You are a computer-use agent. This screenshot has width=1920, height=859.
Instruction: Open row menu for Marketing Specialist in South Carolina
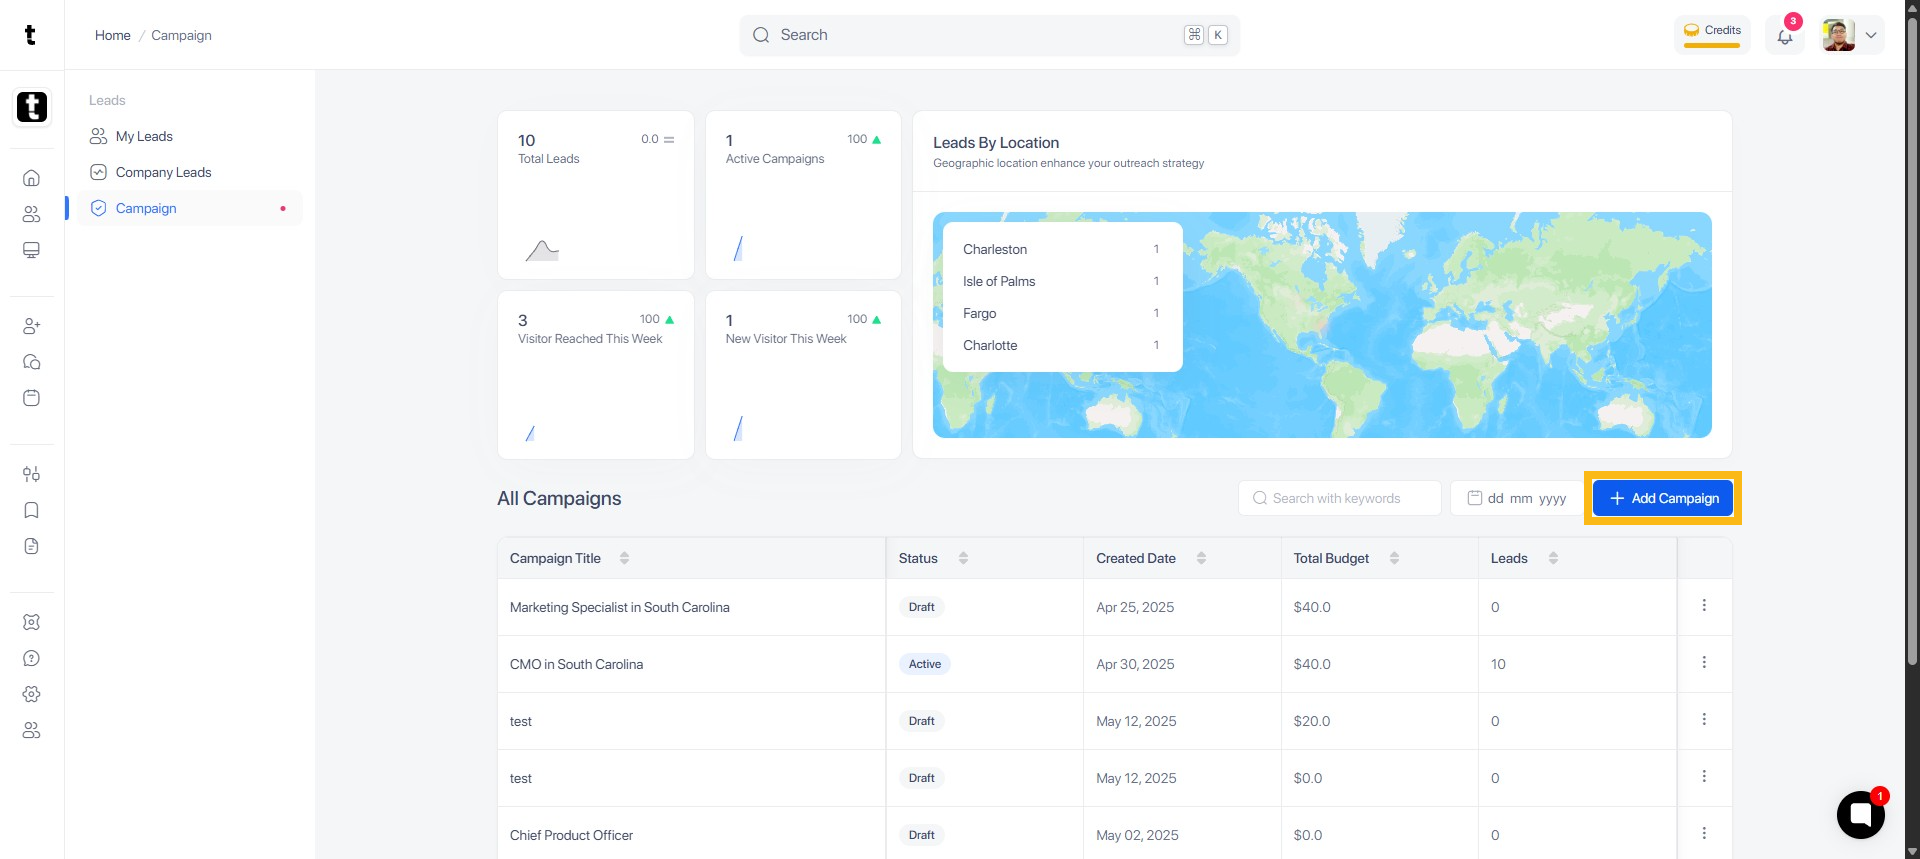pyautogui.click(x=1704, y=605)
